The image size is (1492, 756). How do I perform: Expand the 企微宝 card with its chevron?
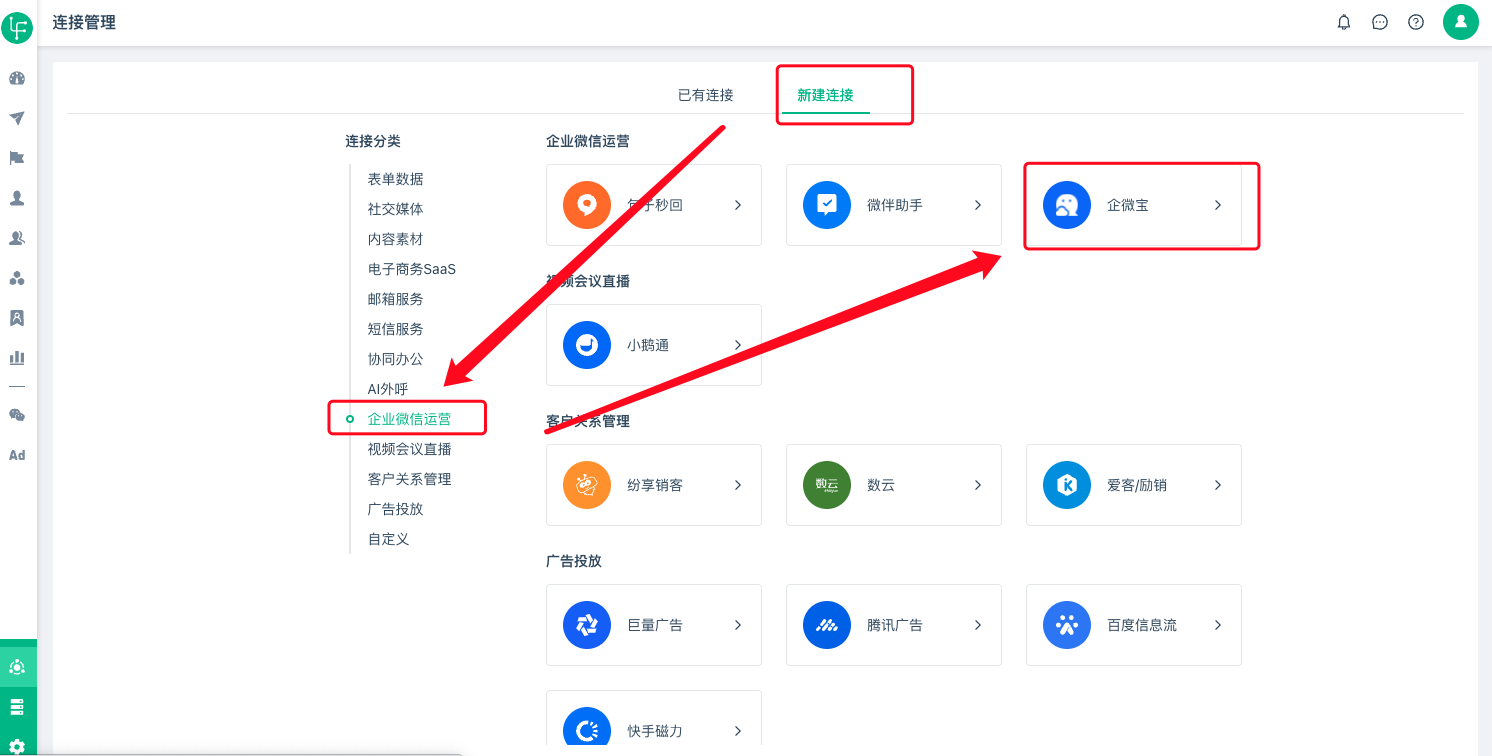click(x=1217, y=205)
